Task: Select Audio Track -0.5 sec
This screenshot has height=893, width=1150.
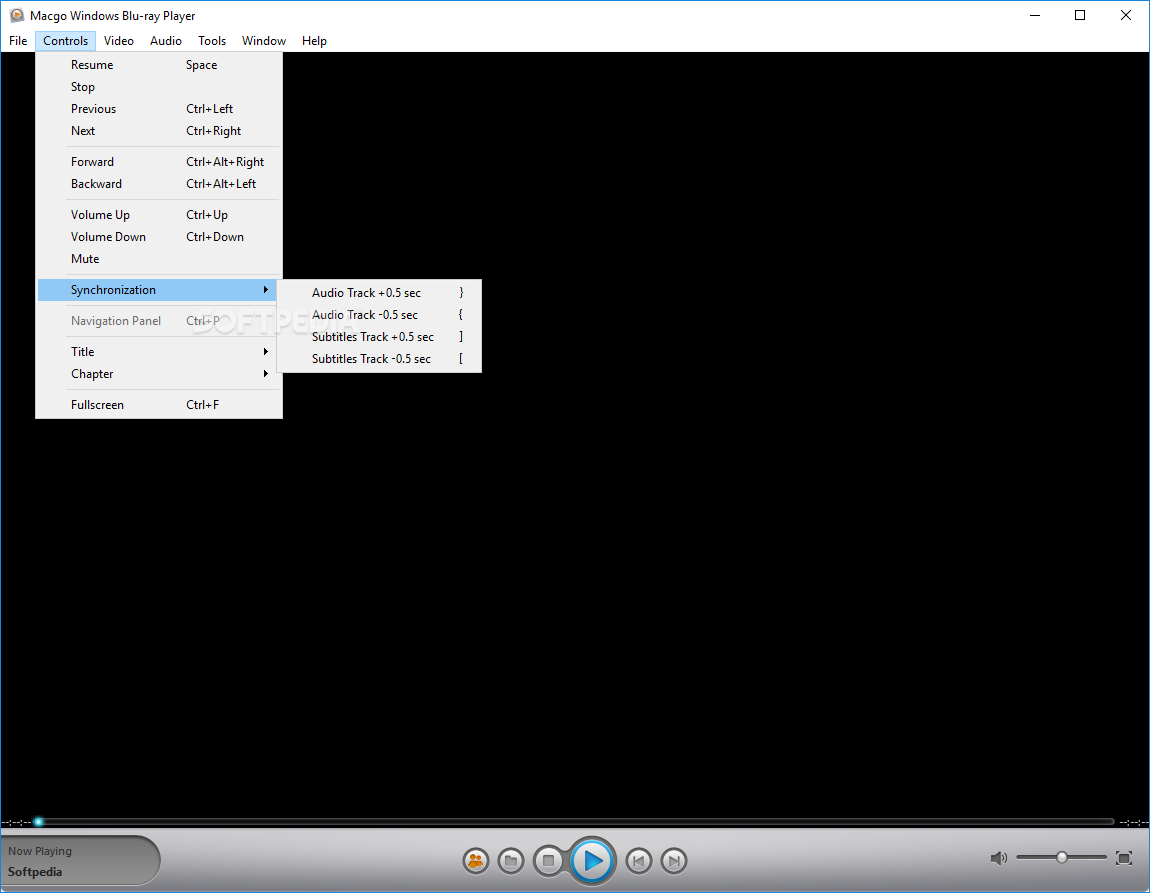Action: [379, 315]
